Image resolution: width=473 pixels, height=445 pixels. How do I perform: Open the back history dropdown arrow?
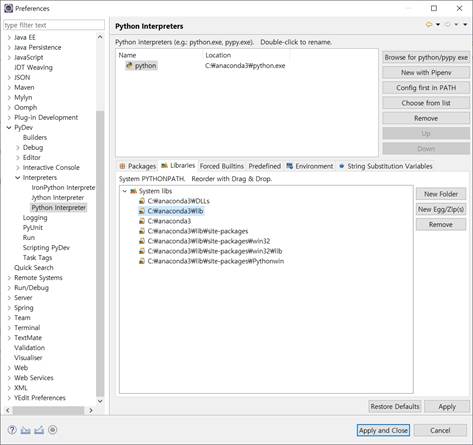438,24
